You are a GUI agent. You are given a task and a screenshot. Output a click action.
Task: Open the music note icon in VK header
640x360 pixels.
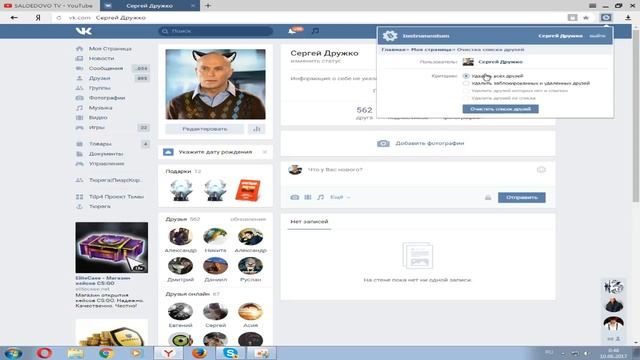tap(315, 31)
